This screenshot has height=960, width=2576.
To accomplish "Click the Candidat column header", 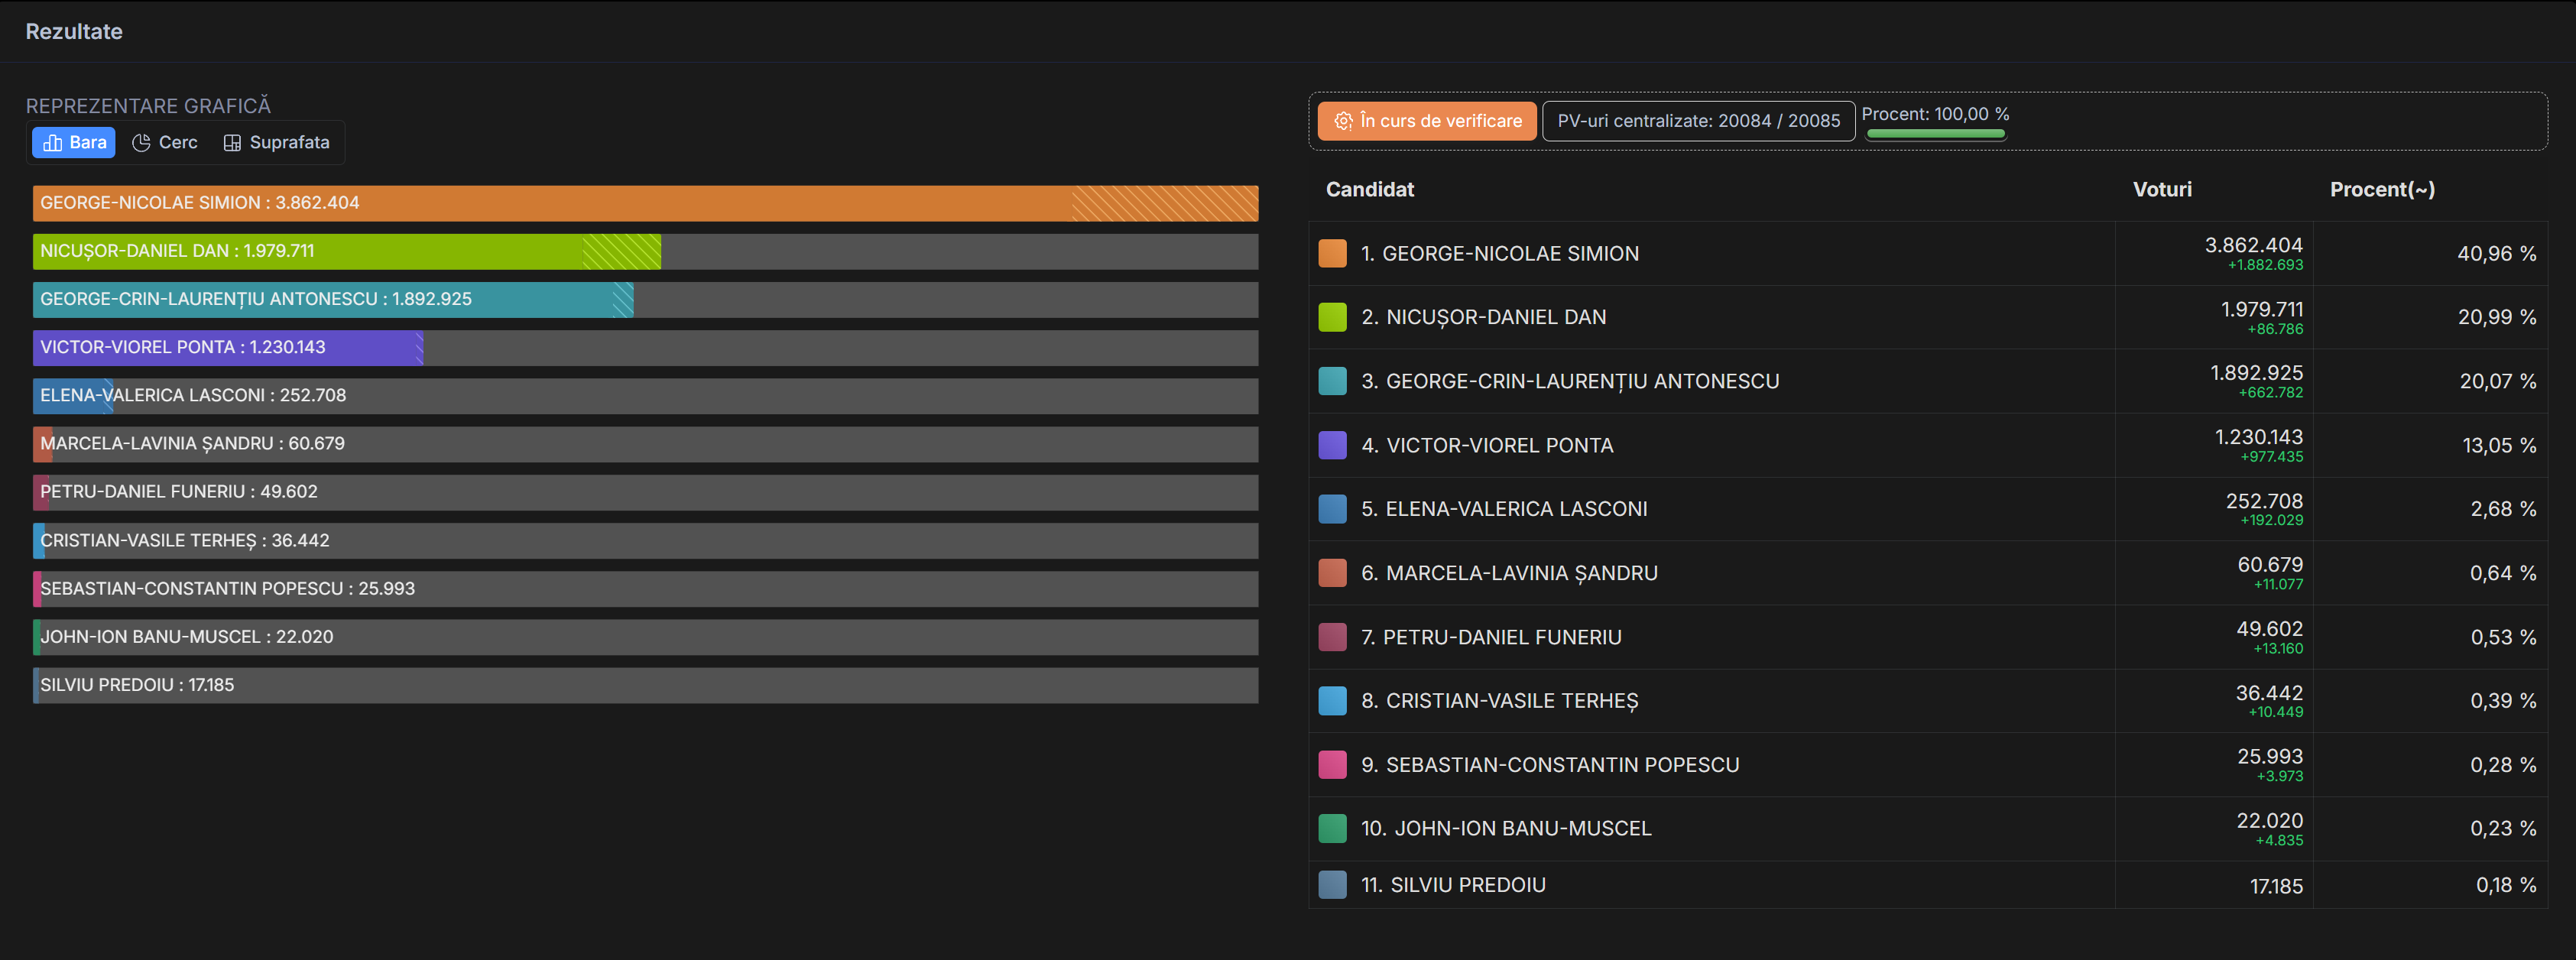I will tap(1369, 189).
